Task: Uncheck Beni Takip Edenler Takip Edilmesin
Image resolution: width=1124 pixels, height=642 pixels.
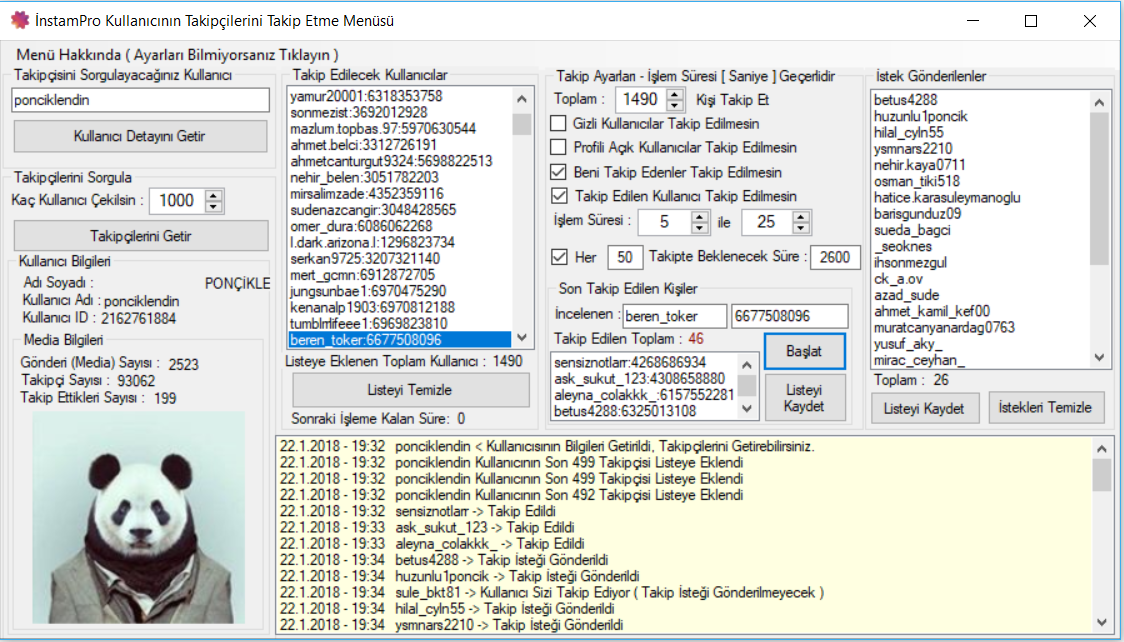Action: [x=558, y=172]
